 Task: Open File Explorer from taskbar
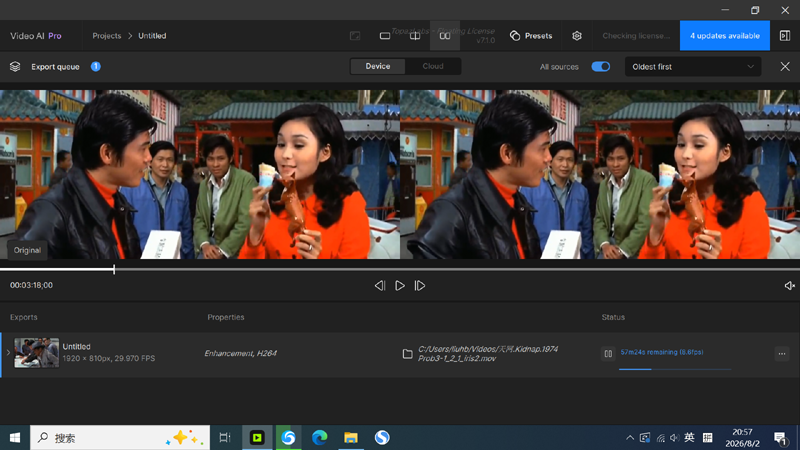(x=351, y=438)
